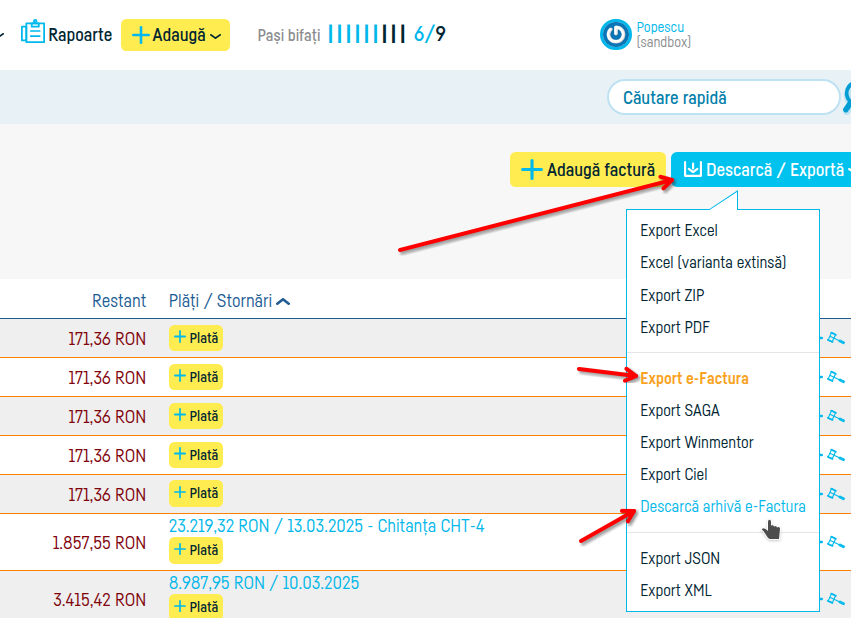
Task: Focus the Căutare rapidă search field
Action: (x=722, y=98)
